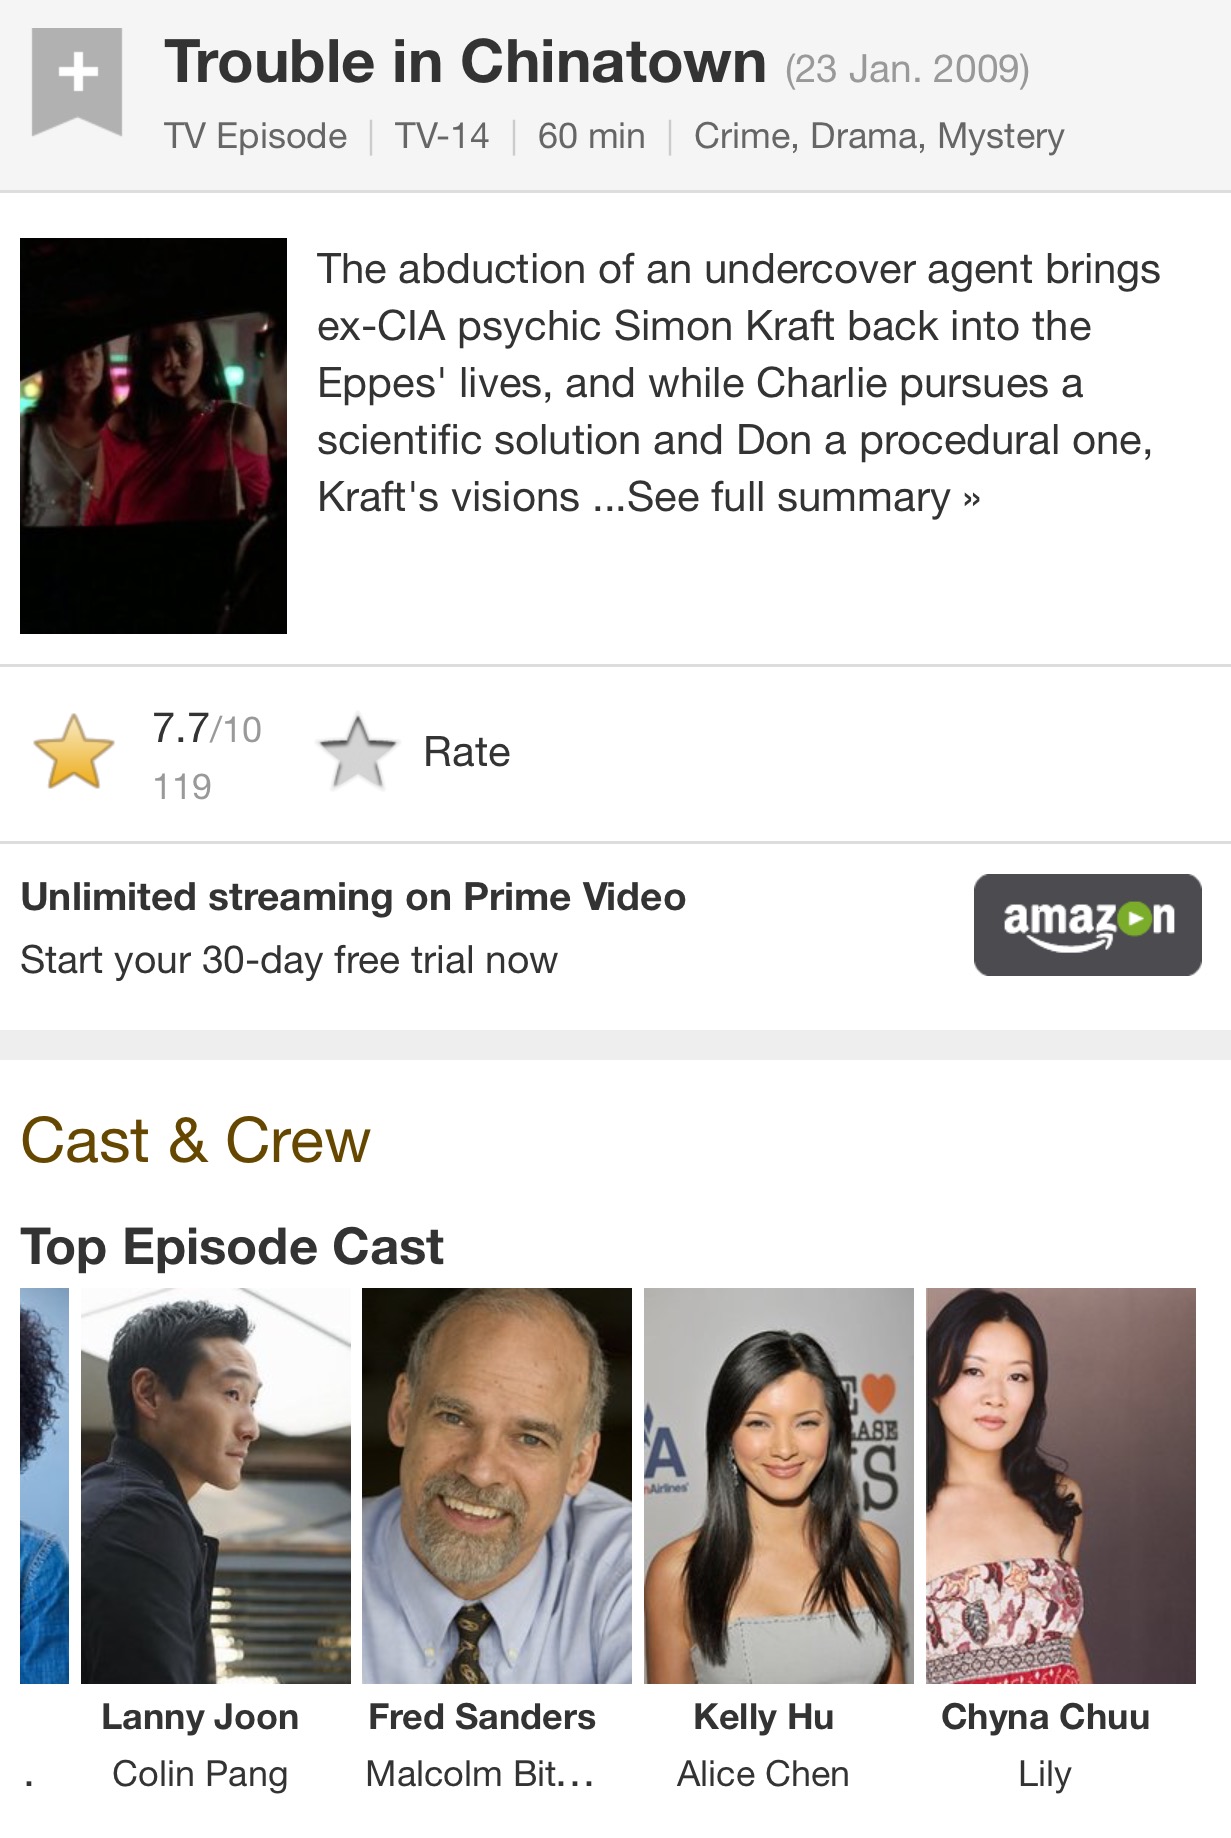The height and width of the screenshot is (1838, 1231).
Task: Tap the Rate label
Action: [466, 752]
